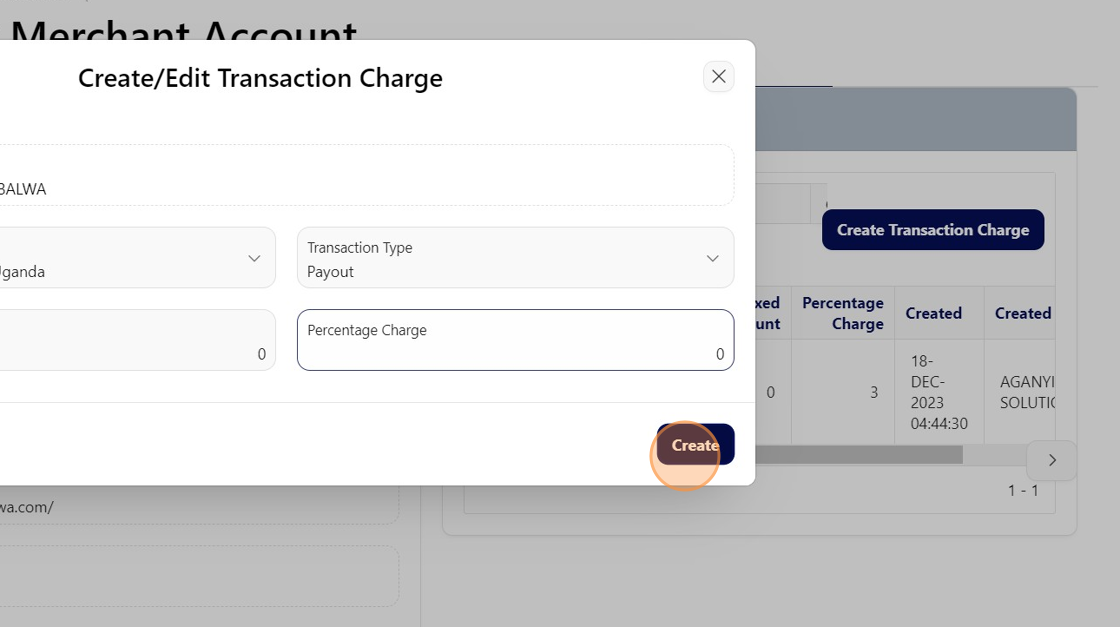Open the Transaction Type dropdown

point(515,258)
